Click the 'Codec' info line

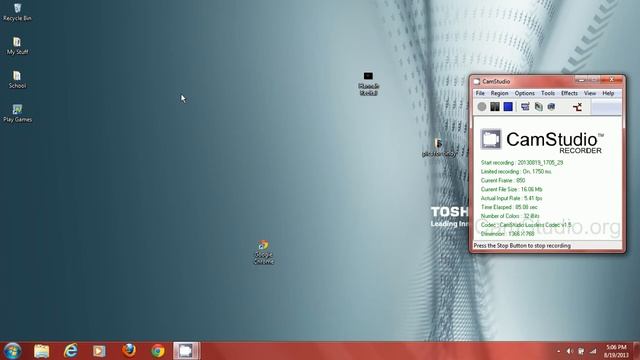click(526, 225)
